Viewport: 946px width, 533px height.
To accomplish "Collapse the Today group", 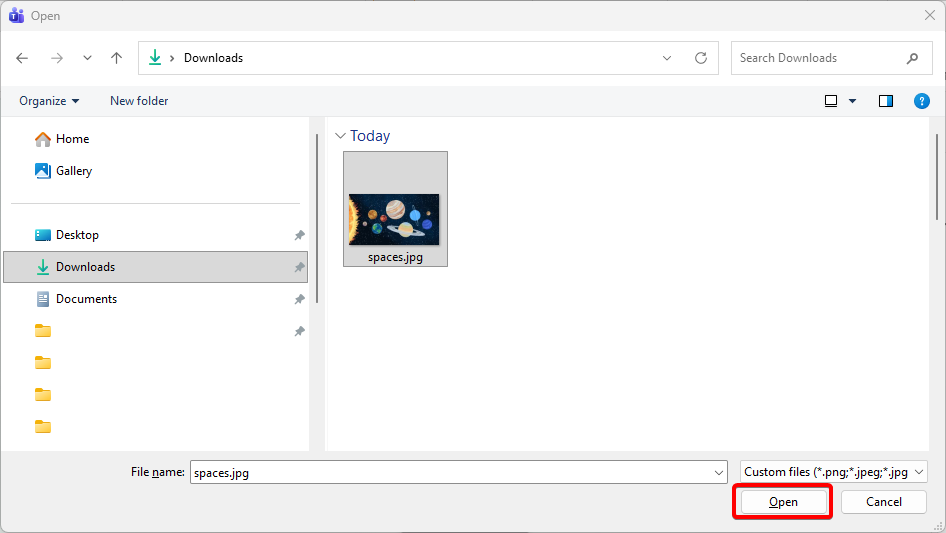I will tap(340, 136).
